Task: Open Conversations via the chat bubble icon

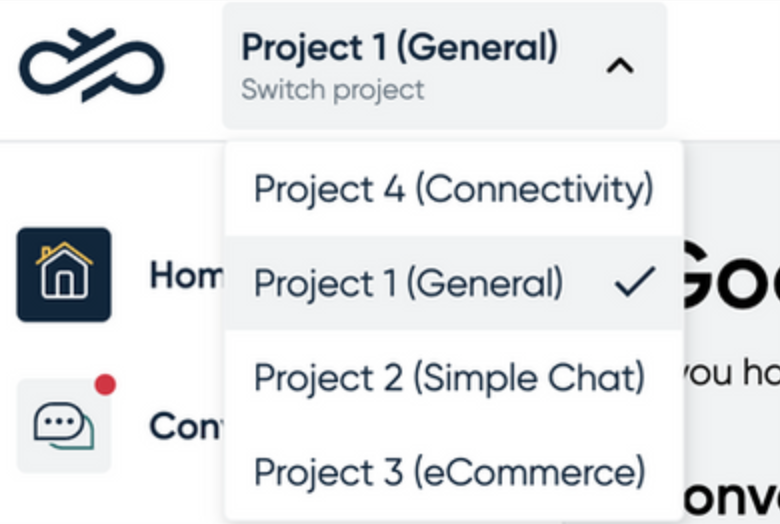Action: (64, 425)
